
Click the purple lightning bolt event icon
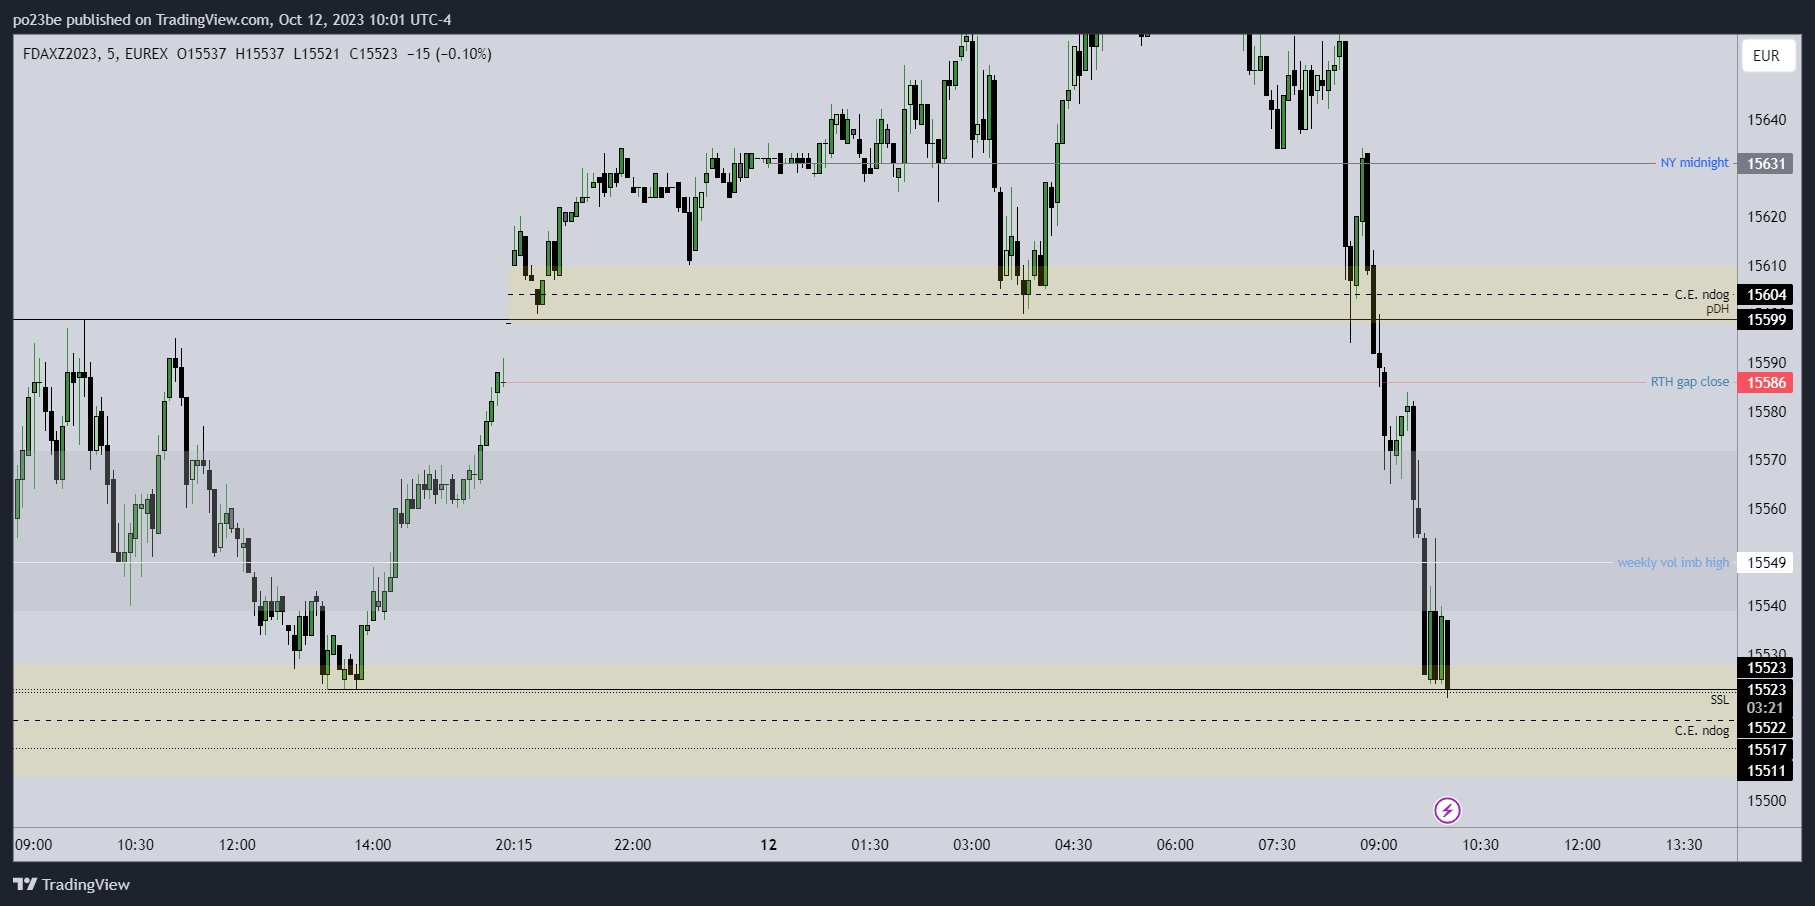point(1447,810)
